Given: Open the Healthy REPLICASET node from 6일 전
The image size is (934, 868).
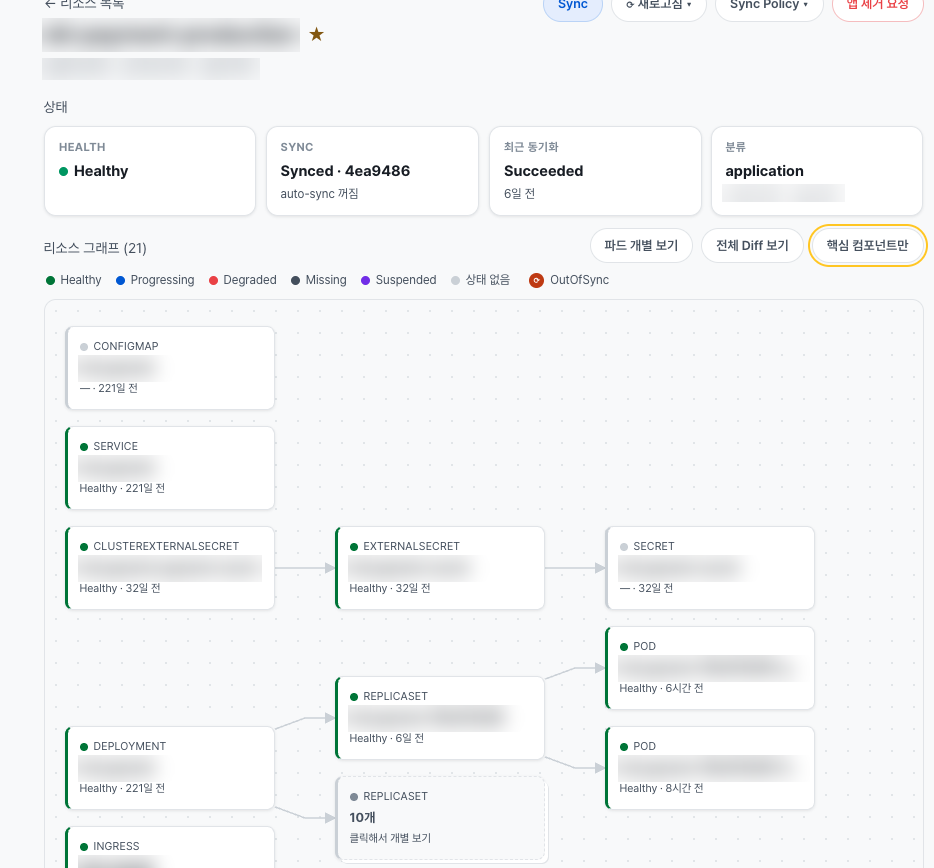Looking at the screenshot, I should coord(440,718).
